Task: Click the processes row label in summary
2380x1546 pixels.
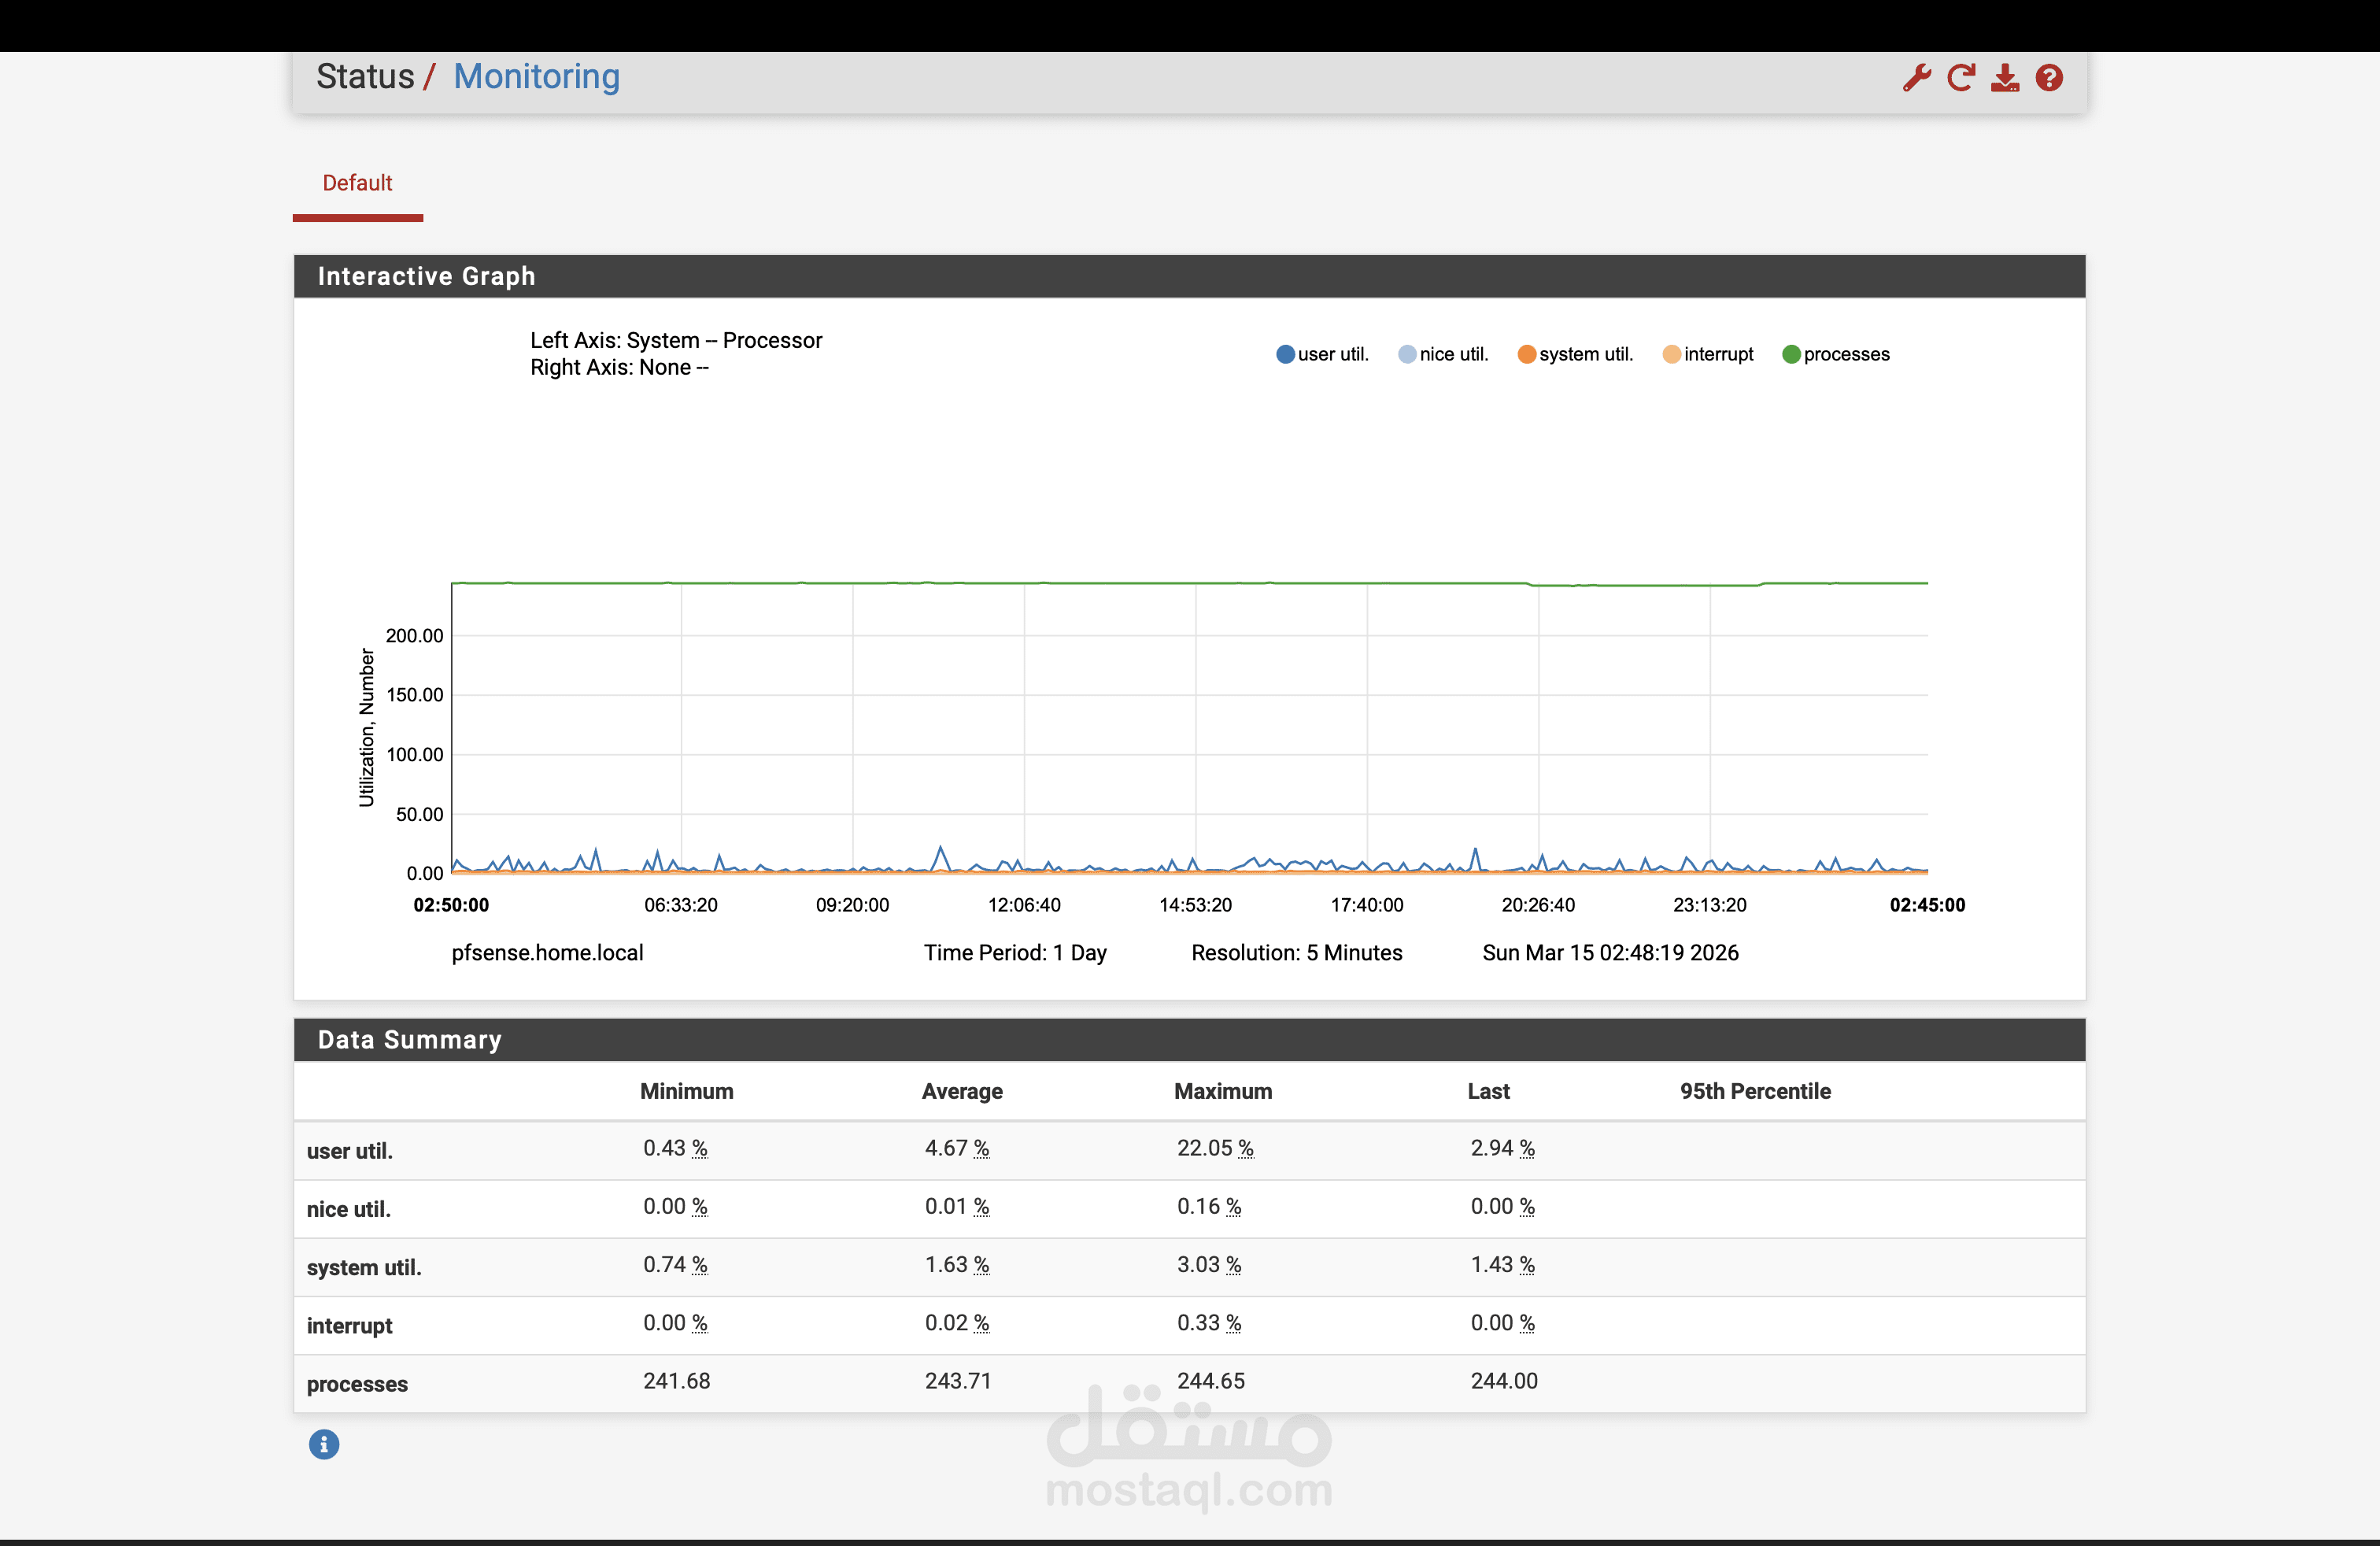Action: point(357,1384)
